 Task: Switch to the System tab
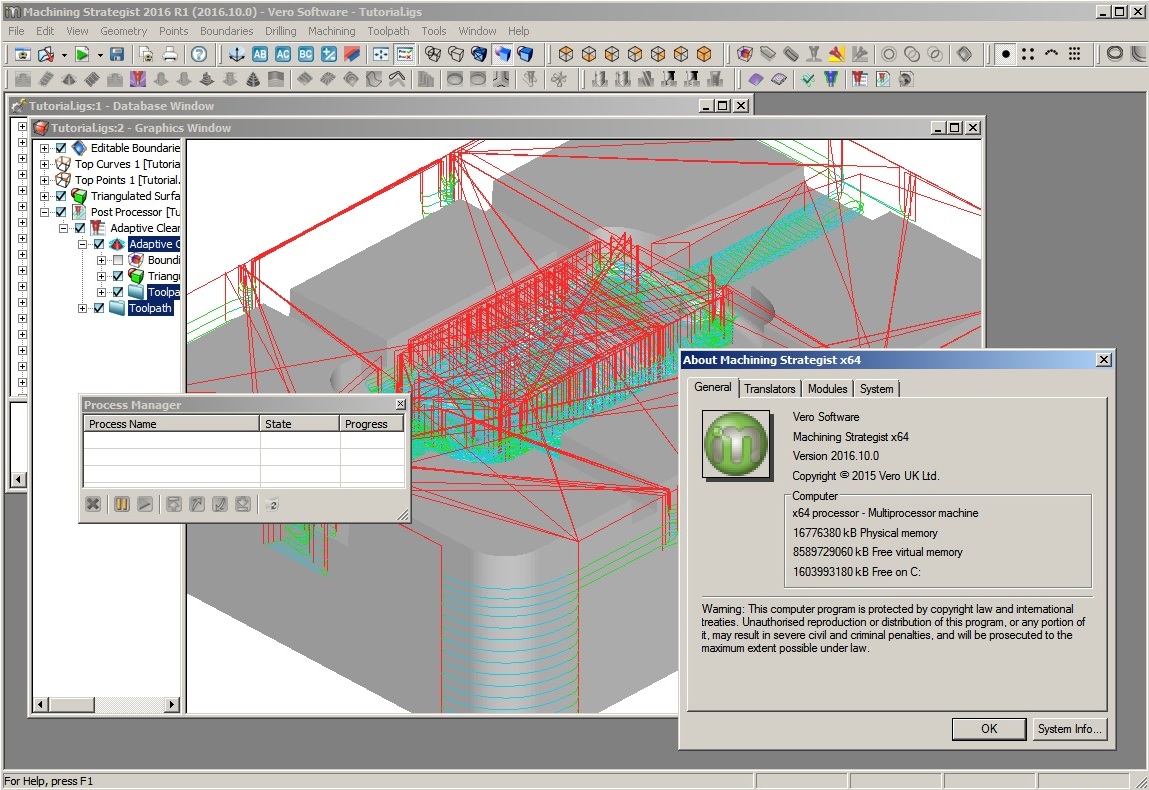(x=876, y=388)
